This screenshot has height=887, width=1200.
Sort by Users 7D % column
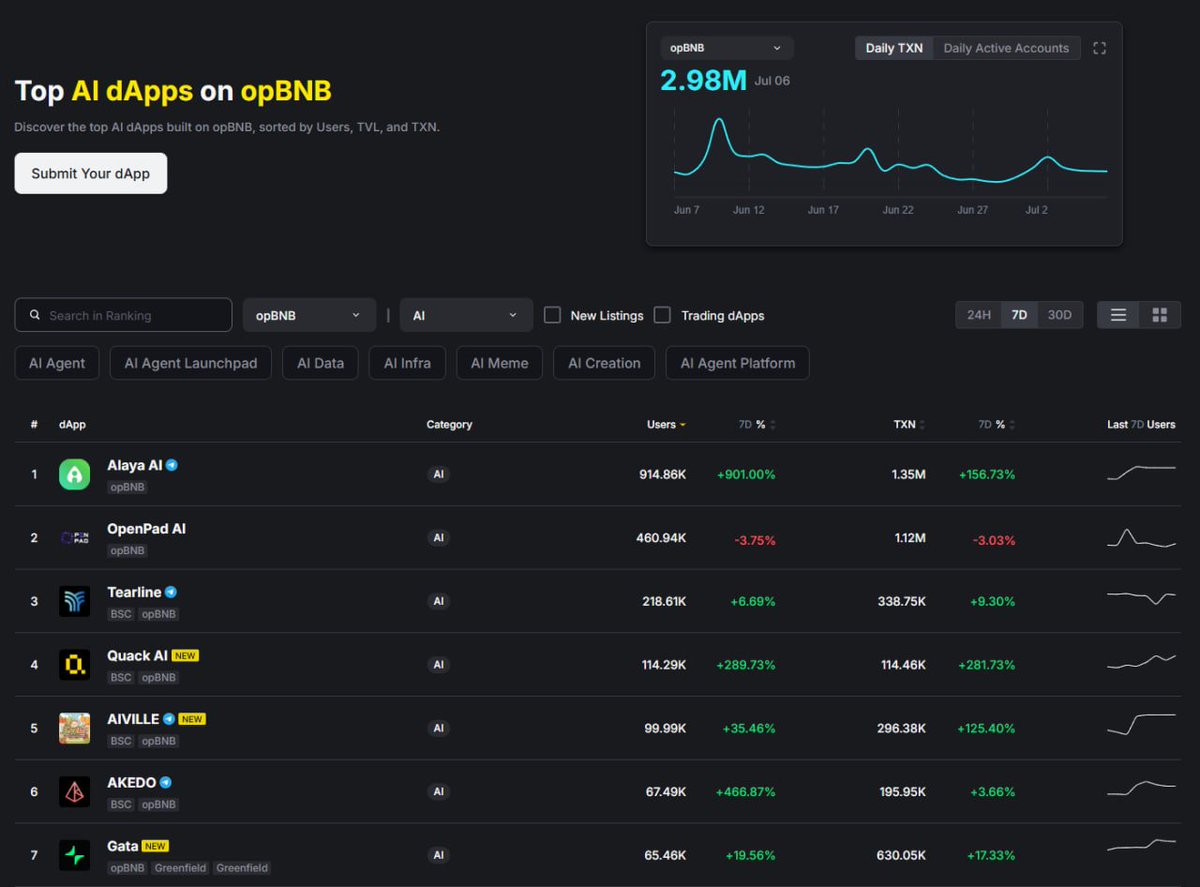pyautogui.click(x=757, y=425)
